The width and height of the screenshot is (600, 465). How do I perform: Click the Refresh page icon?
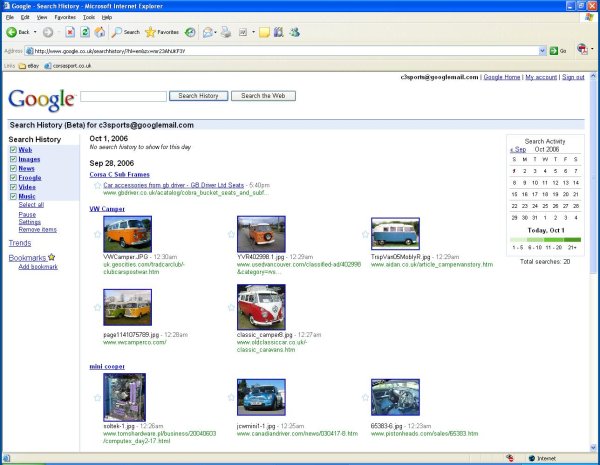click(85, 33)
